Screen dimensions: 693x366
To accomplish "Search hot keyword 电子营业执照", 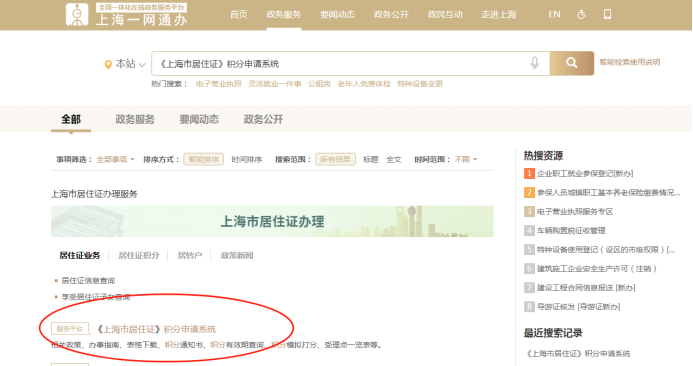I will pyautogui.click(x=219, y=84).
